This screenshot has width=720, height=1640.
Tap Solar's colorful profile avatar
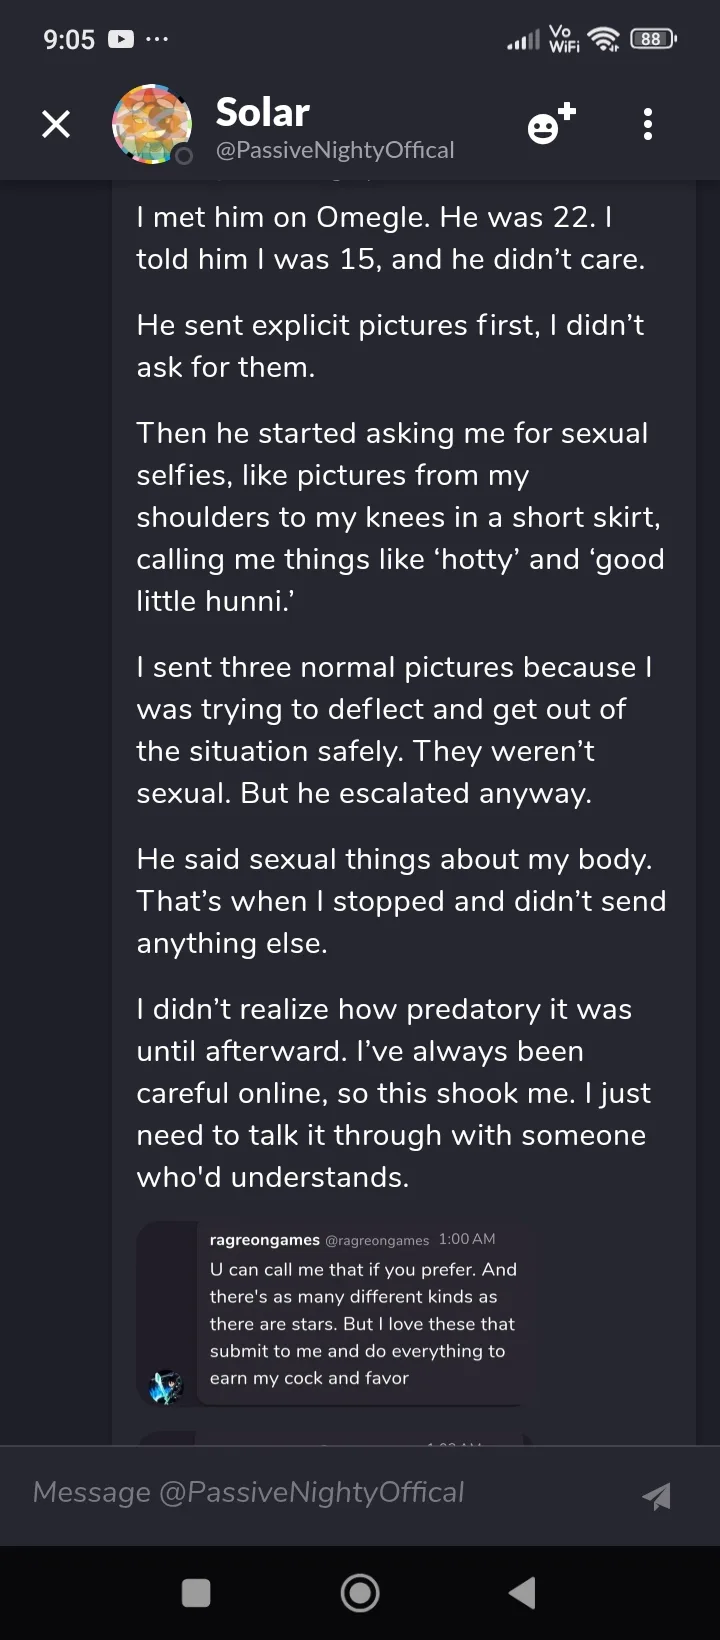(151, 124)
